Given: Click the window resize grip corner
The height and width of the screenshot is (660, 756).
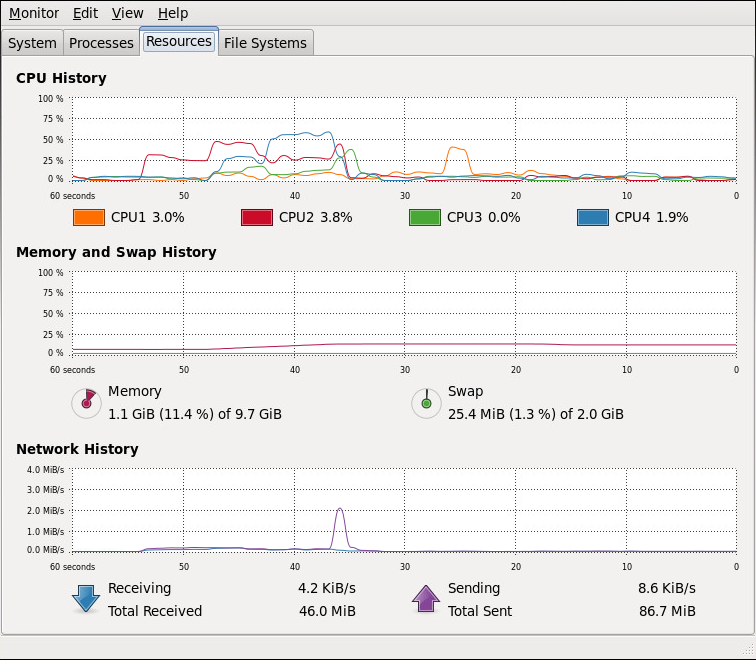Looking at the screenshot, I should [746, 649].
